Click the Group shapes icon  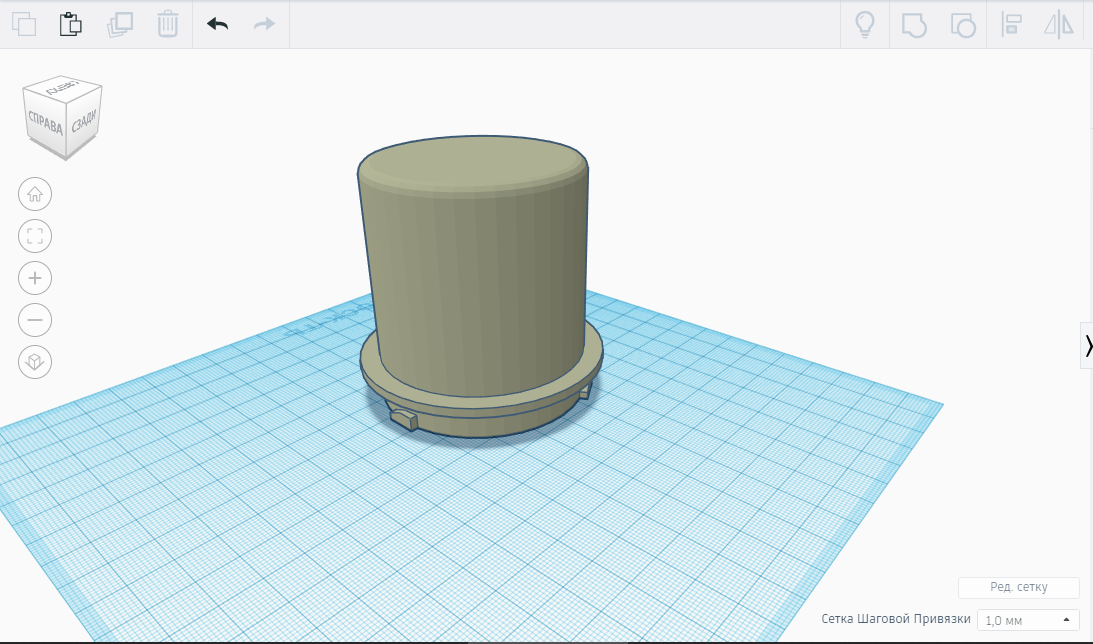click(x=914, y=25)
